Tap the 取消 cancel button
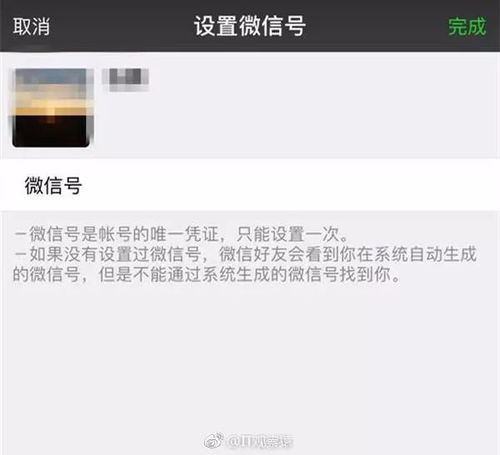 pos(31,27)
